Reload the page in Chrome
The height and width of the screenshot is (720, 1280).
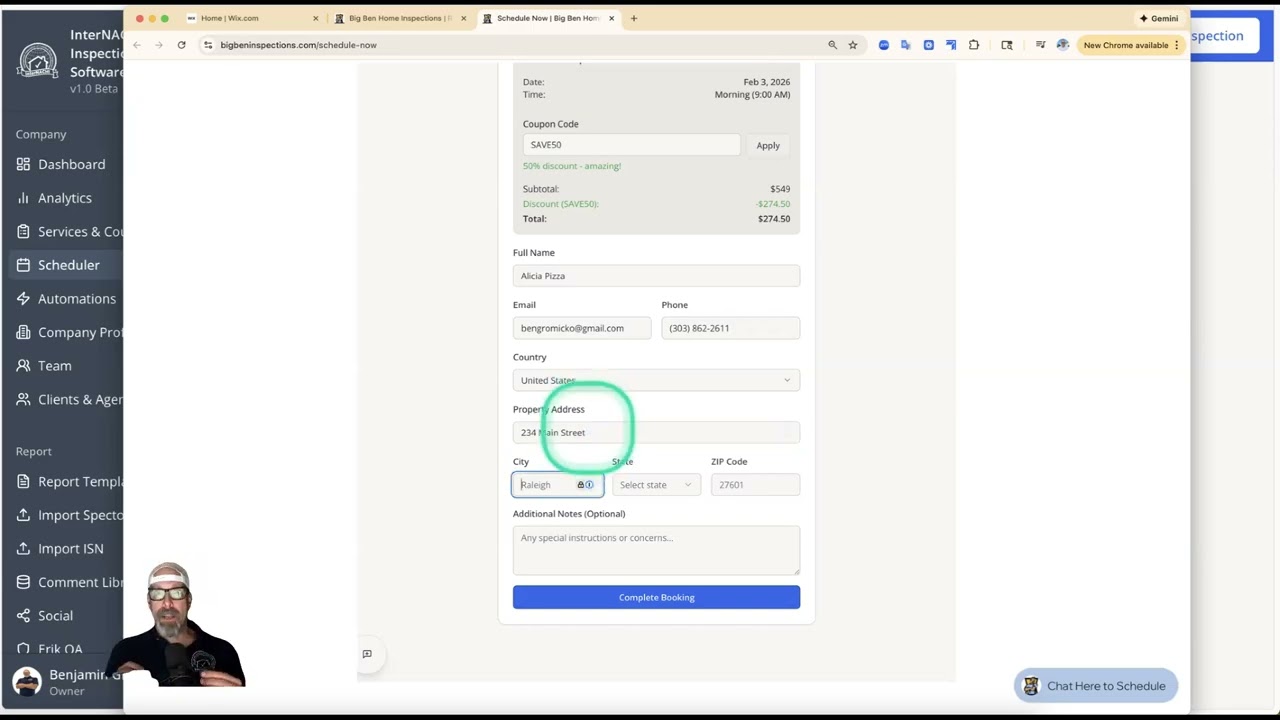[181, 45]
